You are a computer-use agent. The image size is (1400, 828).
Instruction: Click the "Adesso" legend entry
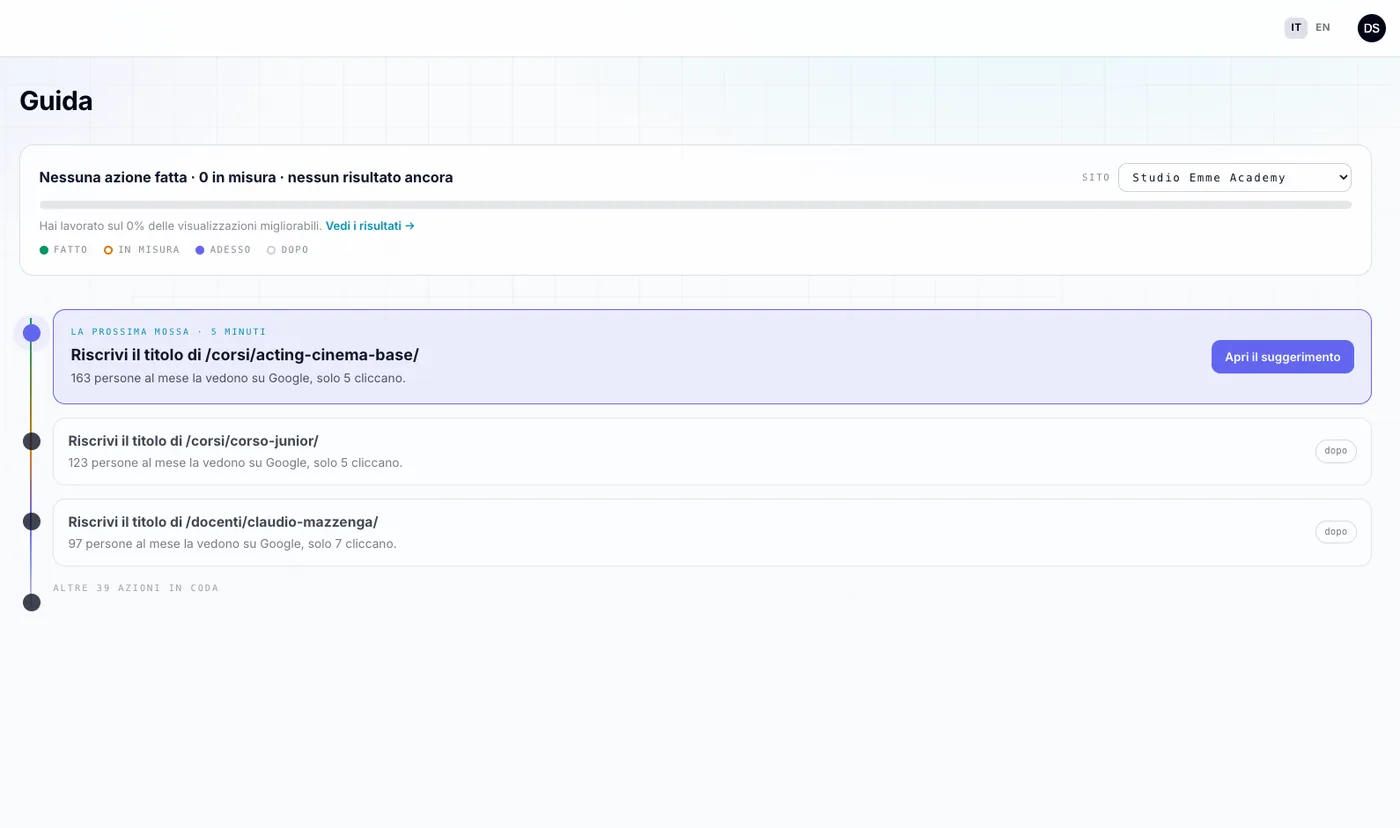pos(223,250)
